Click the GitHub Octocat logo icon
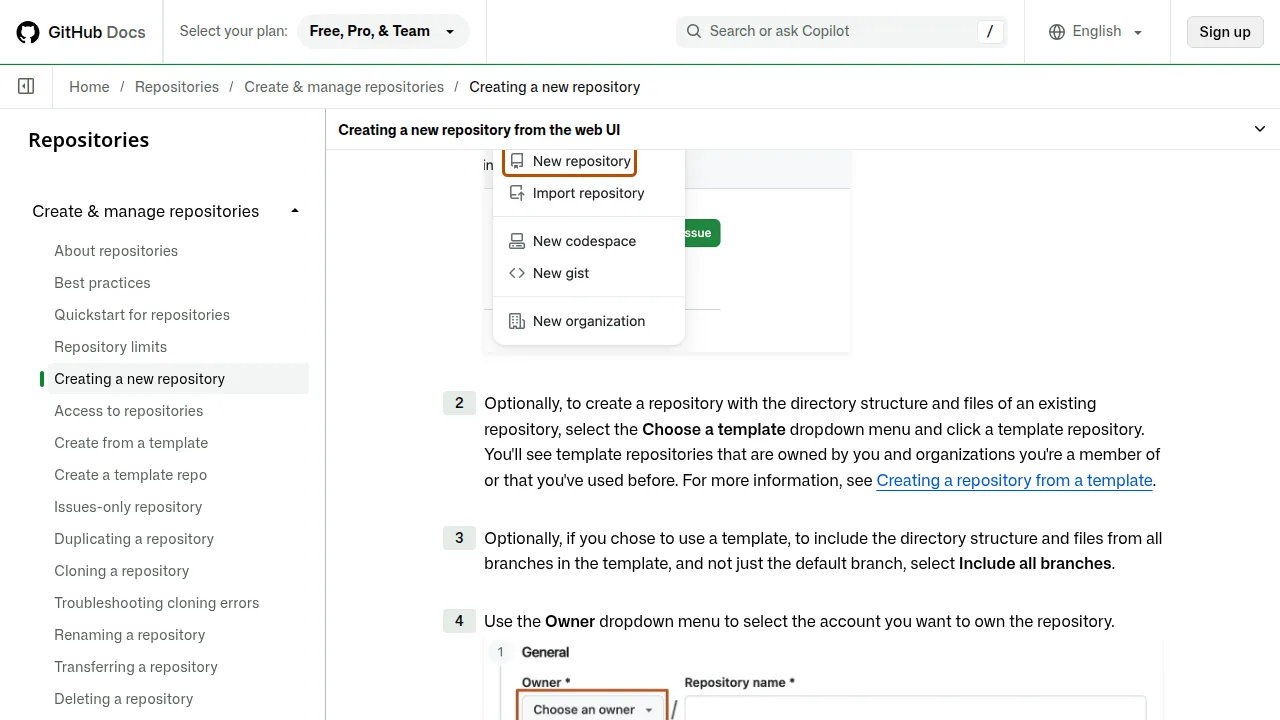Screen dimensions: 1280x720 coord(28,32)
